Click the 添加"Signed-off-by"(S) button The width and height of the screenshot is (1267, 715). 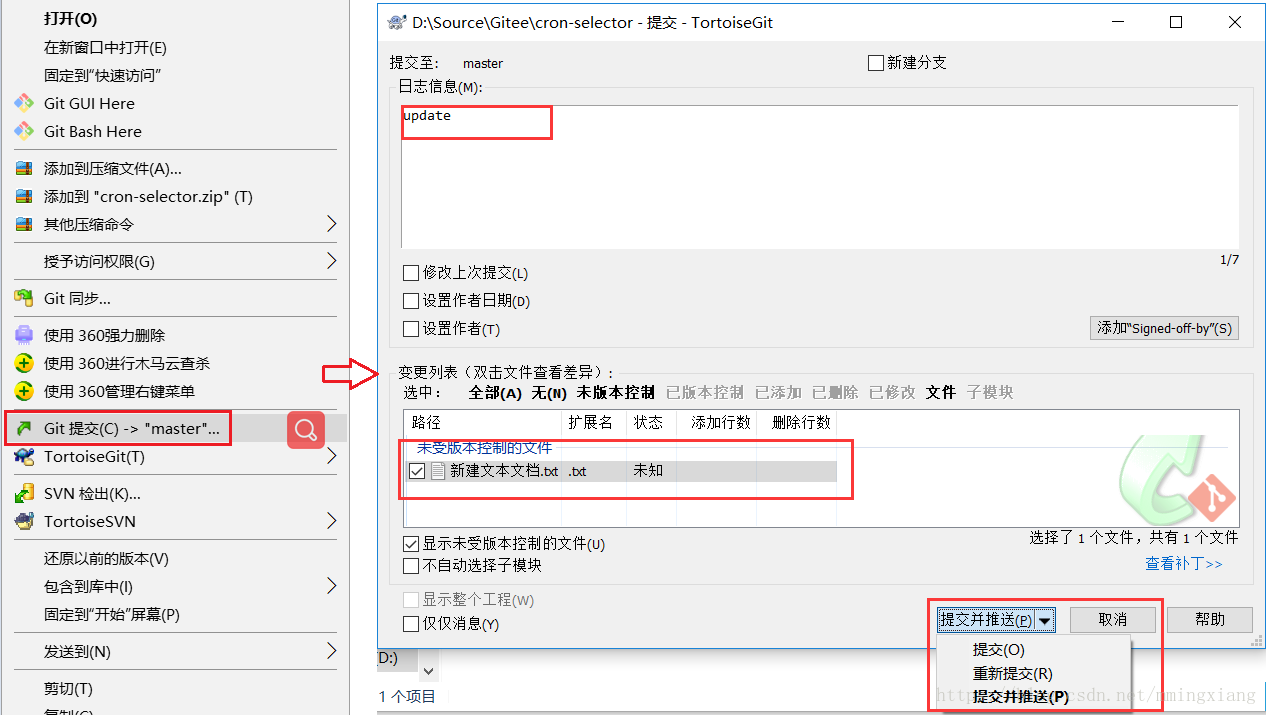click(x=1164, y=328)
